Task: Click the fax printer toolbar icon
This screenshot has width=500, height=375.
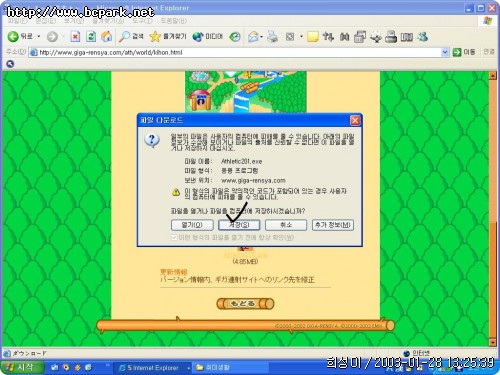Action: [x=391, y=37]
